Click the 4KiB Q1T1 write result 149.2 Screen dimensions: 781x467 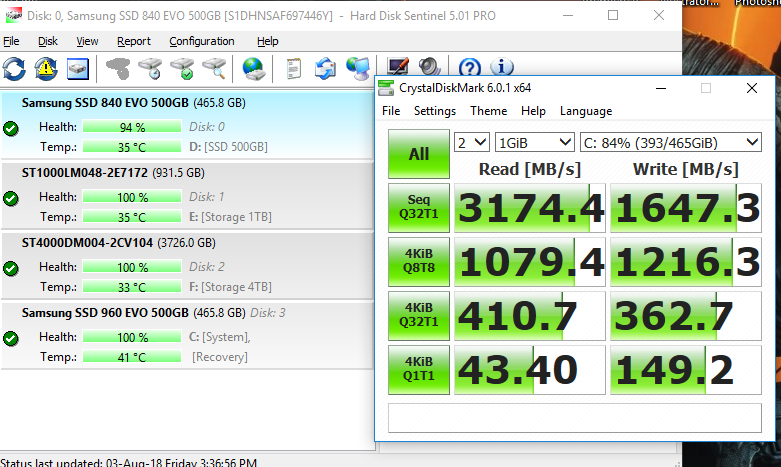point(686,370)
